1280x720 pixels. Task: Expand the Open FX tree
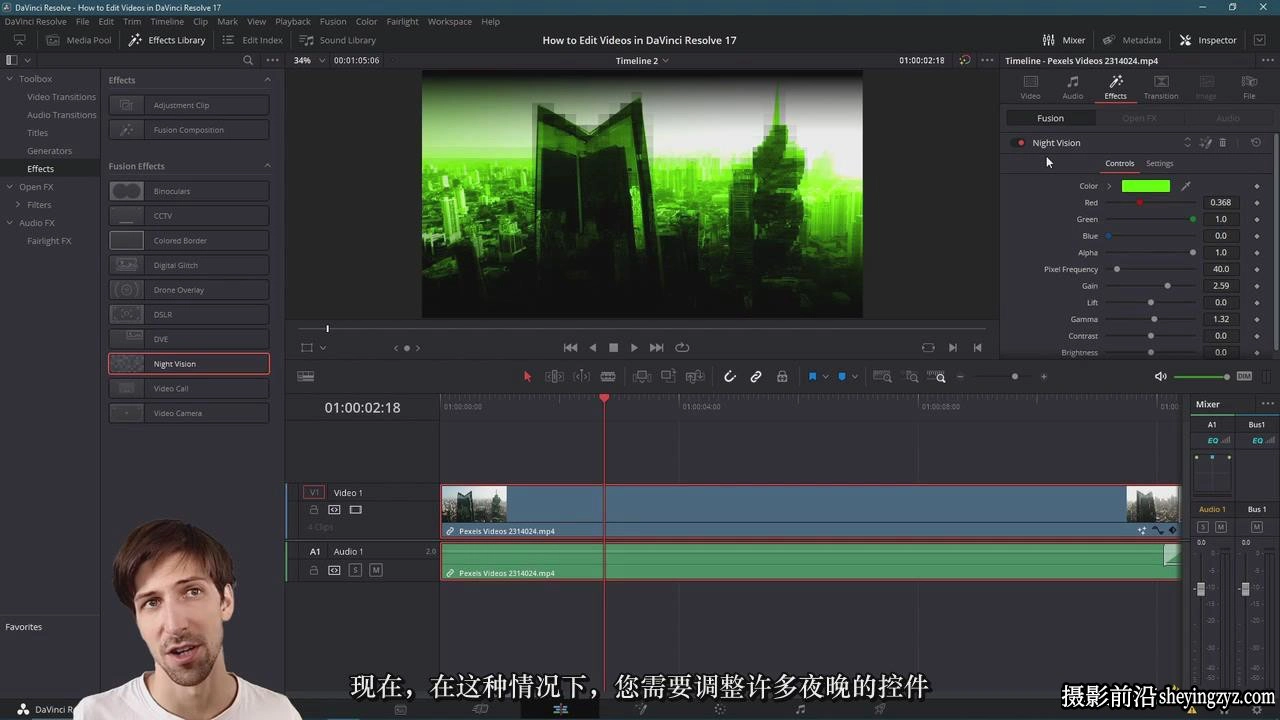(x=10, y=187)
